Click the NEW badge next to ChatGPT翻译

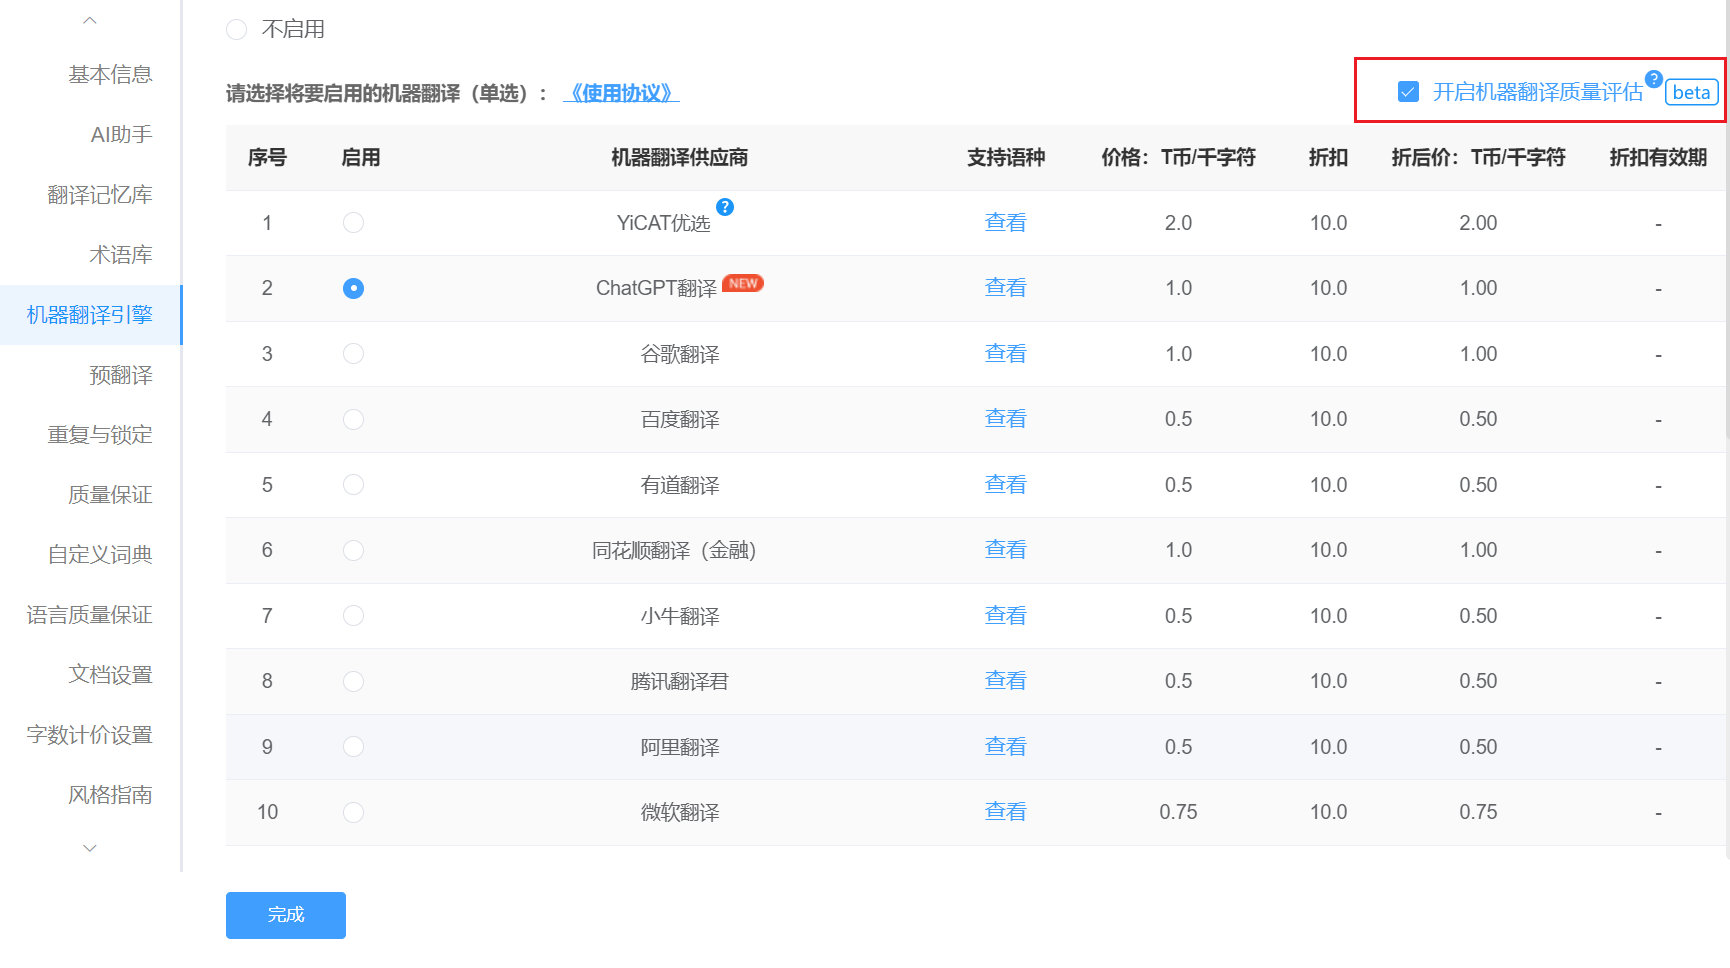coord(743,283)
